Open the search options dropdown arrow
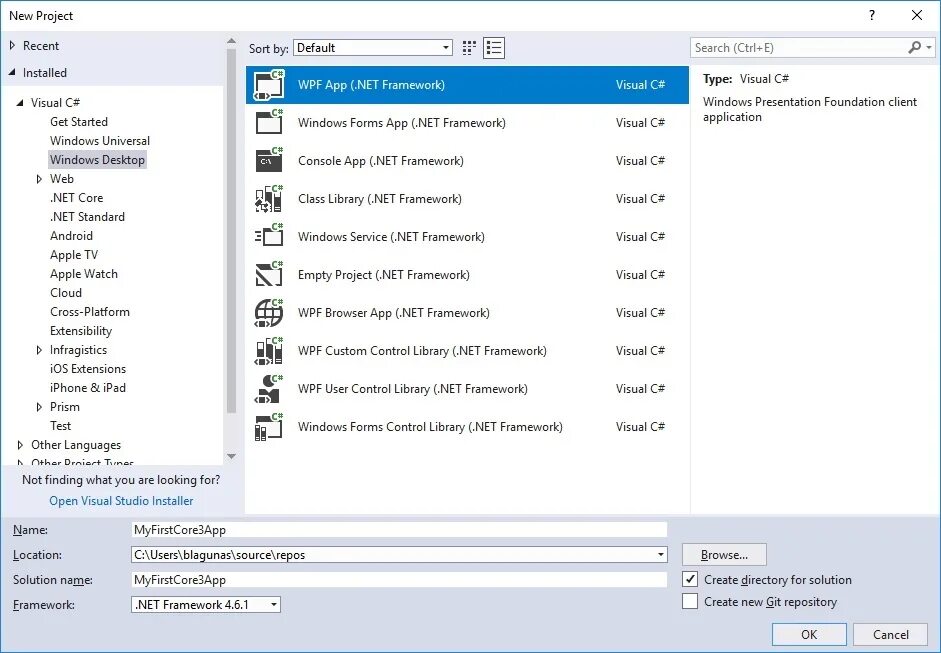Screen dimensions: 941x653 point(929,47)
